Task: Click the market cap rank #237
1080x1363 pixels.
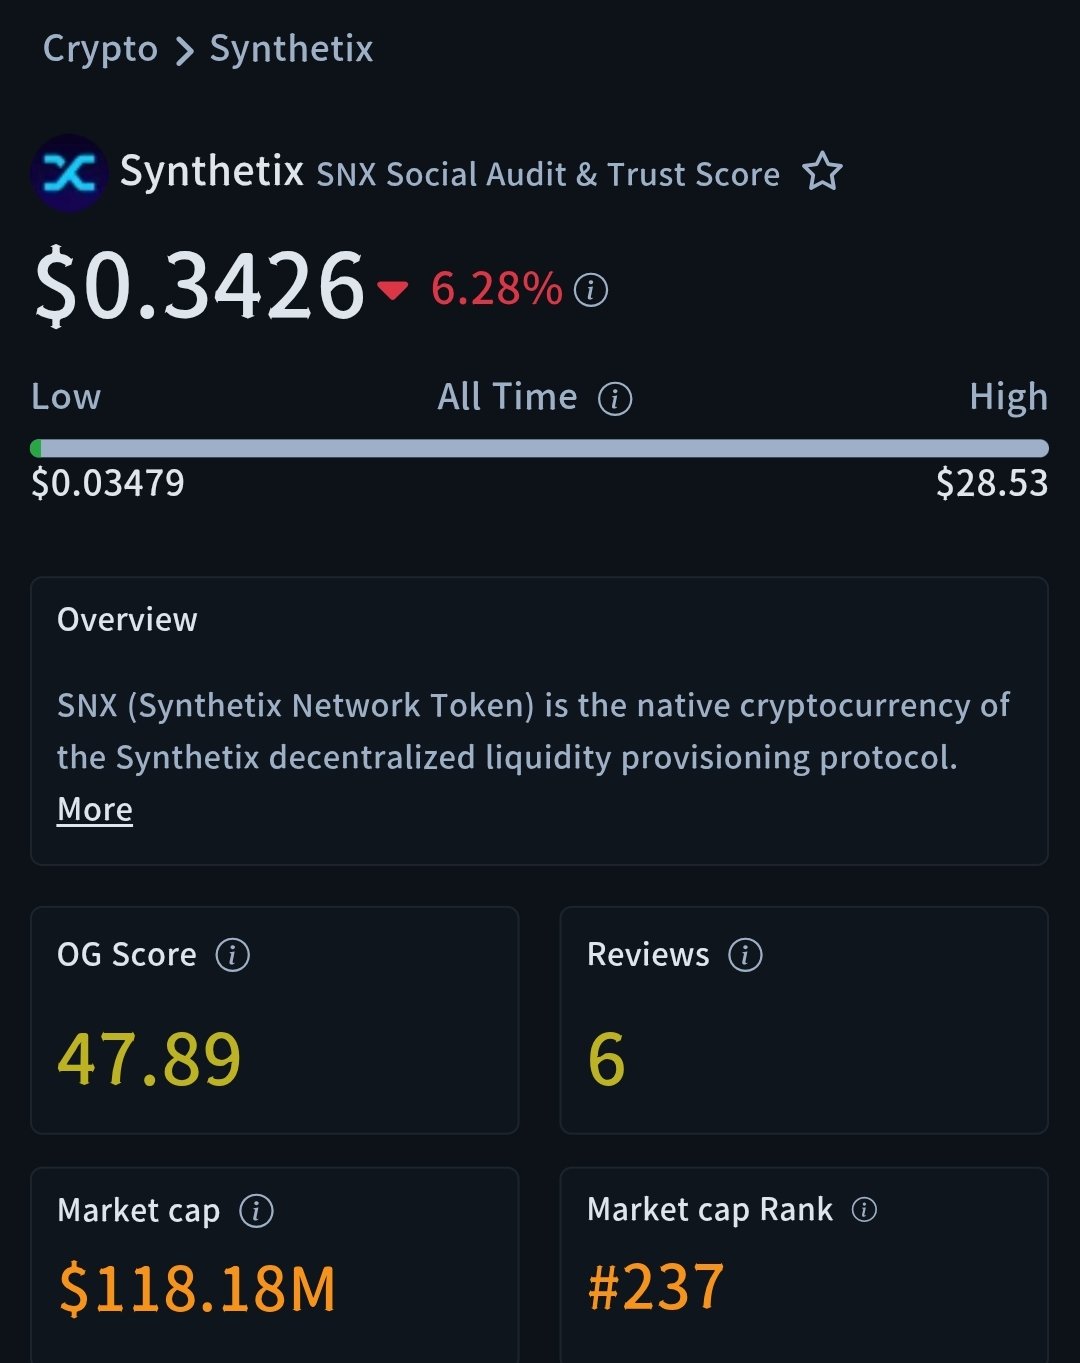Action: (x=656, y=1287)
